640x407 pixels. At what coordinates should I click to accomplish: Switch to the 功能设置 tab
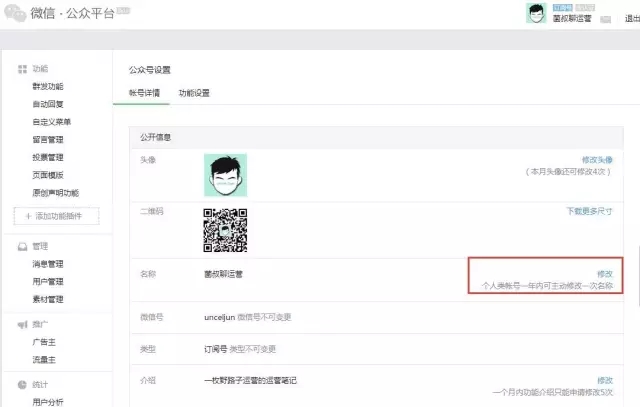pos(194,93)
